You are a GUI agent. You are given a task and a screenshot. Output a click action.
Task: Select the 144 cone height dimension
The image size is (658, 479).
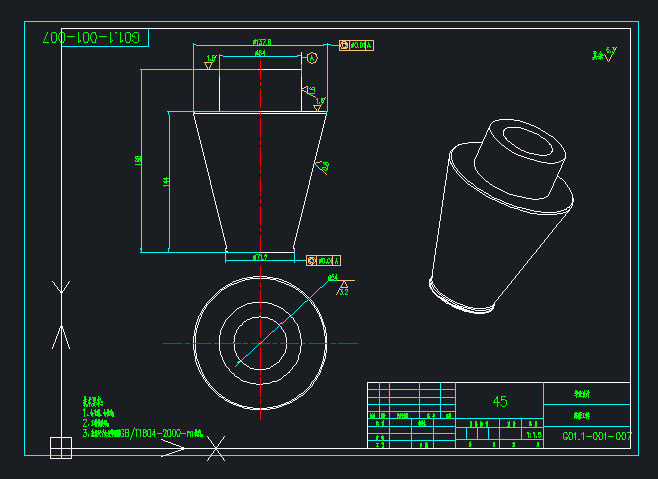tap(166, 182)
